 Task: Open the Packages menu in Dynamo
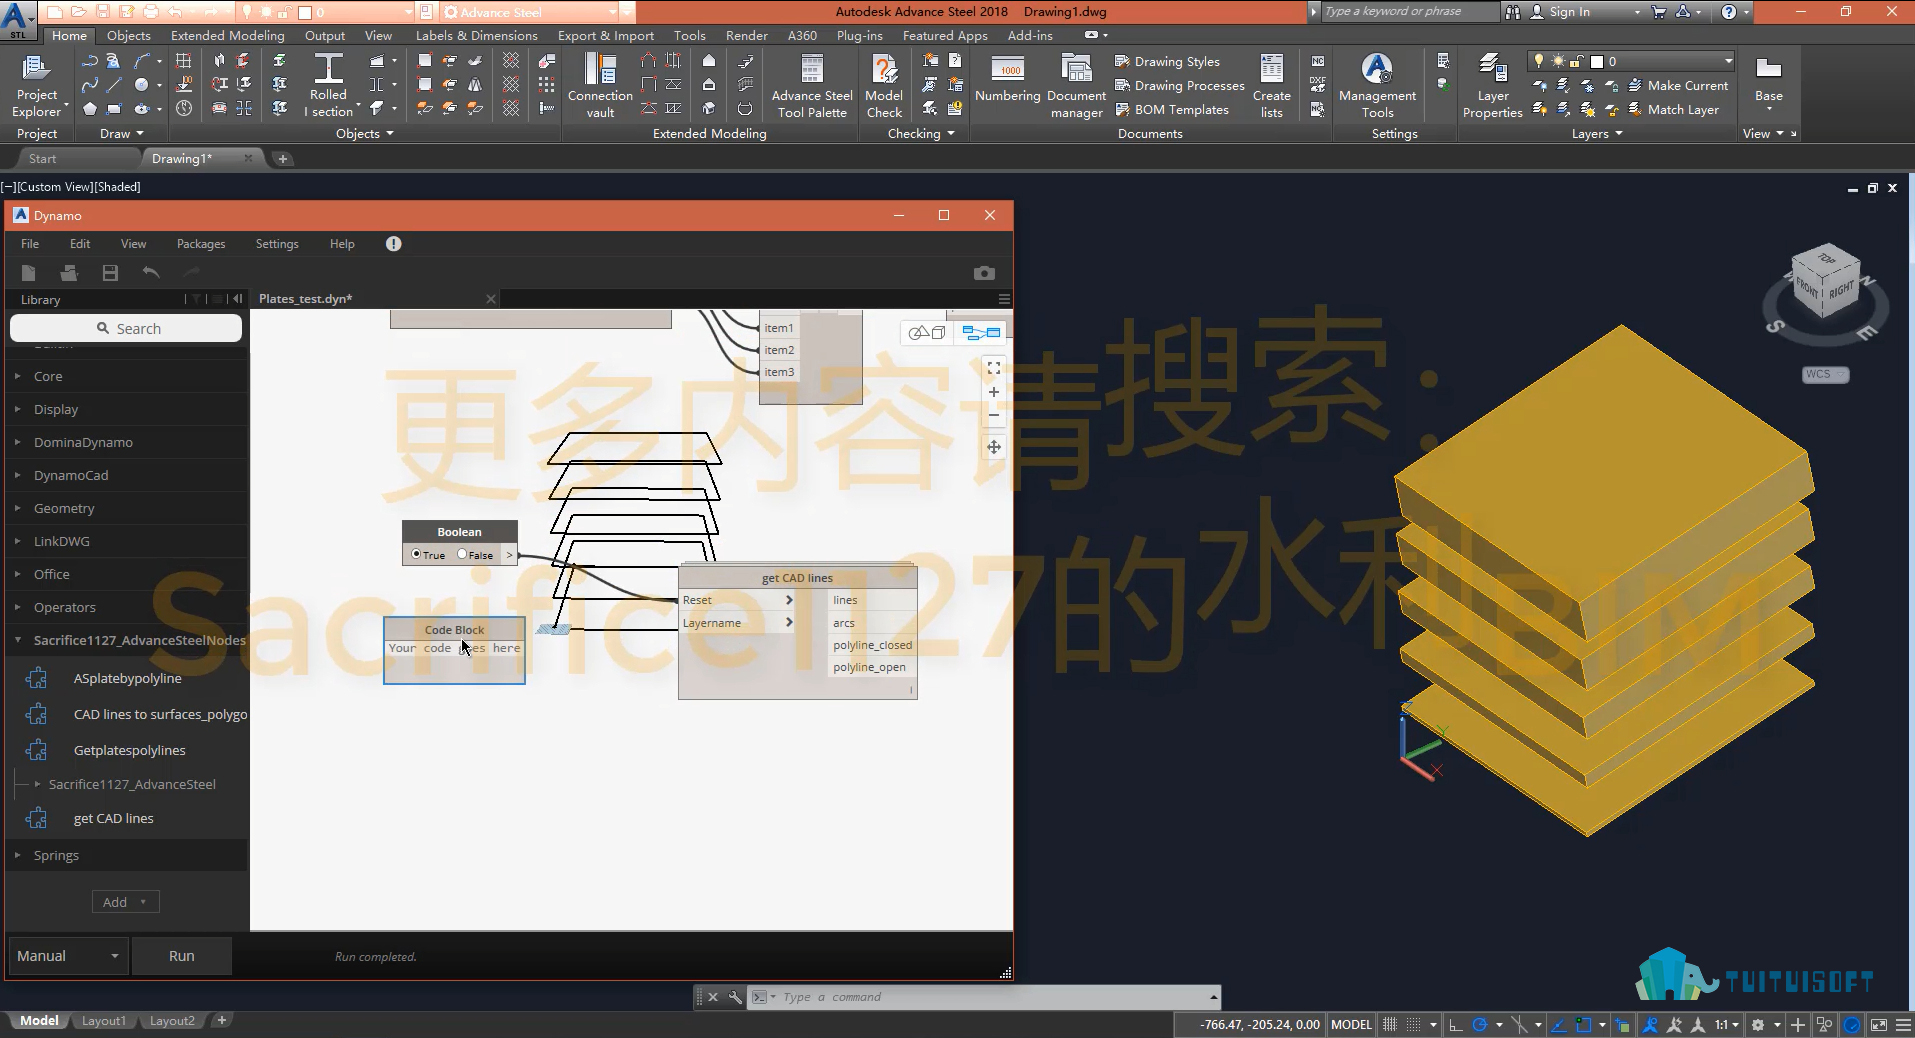click(x=201, y=244)
